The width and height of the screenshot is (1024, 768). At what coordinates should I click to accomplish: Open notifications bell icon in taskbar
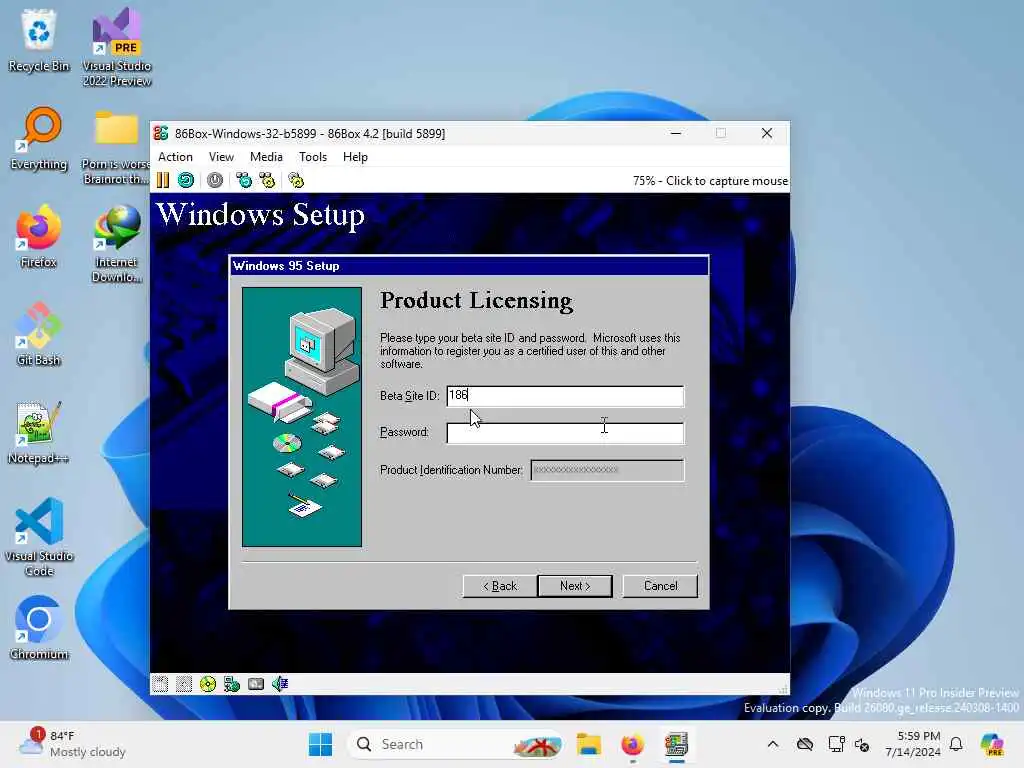(x=956, y=744)
